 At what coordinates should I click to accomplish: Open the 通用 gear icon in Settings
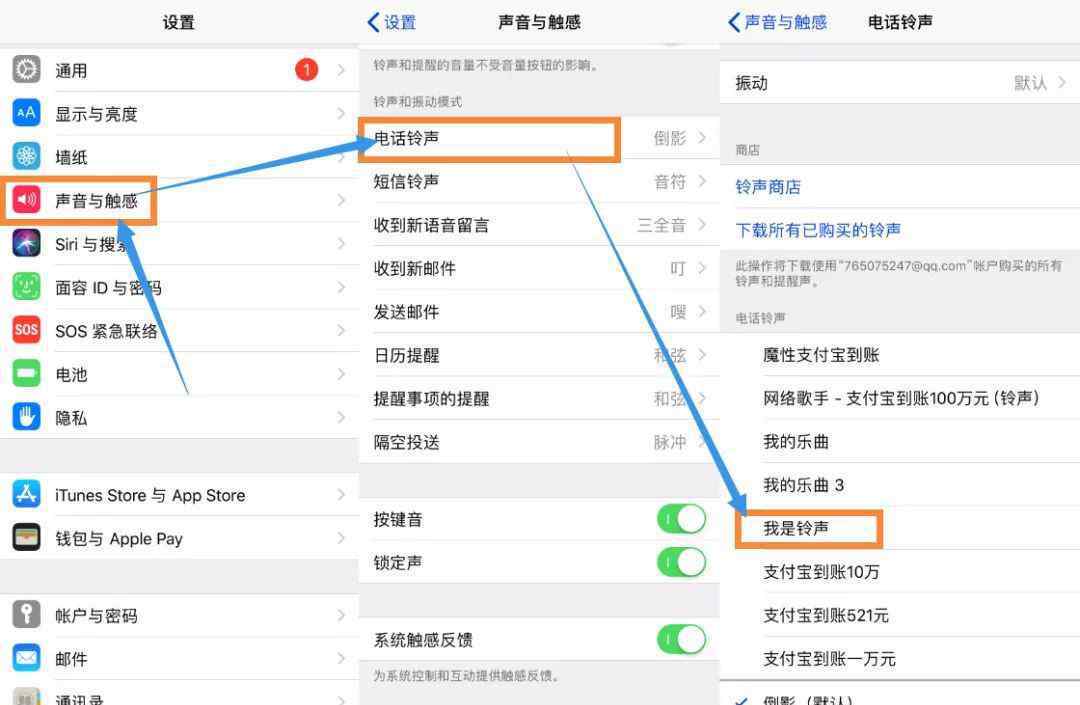click(26, 70)
